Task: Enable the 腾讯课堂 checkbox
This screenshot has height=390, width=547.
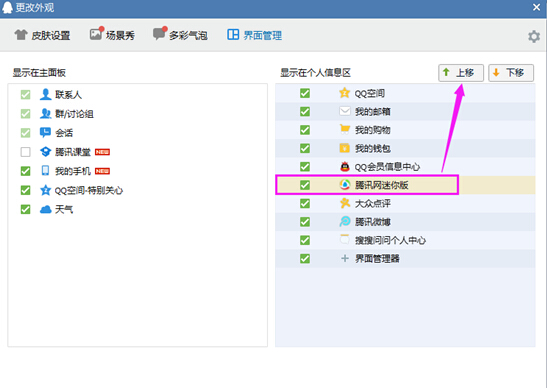Action: [x=25, y=152]
